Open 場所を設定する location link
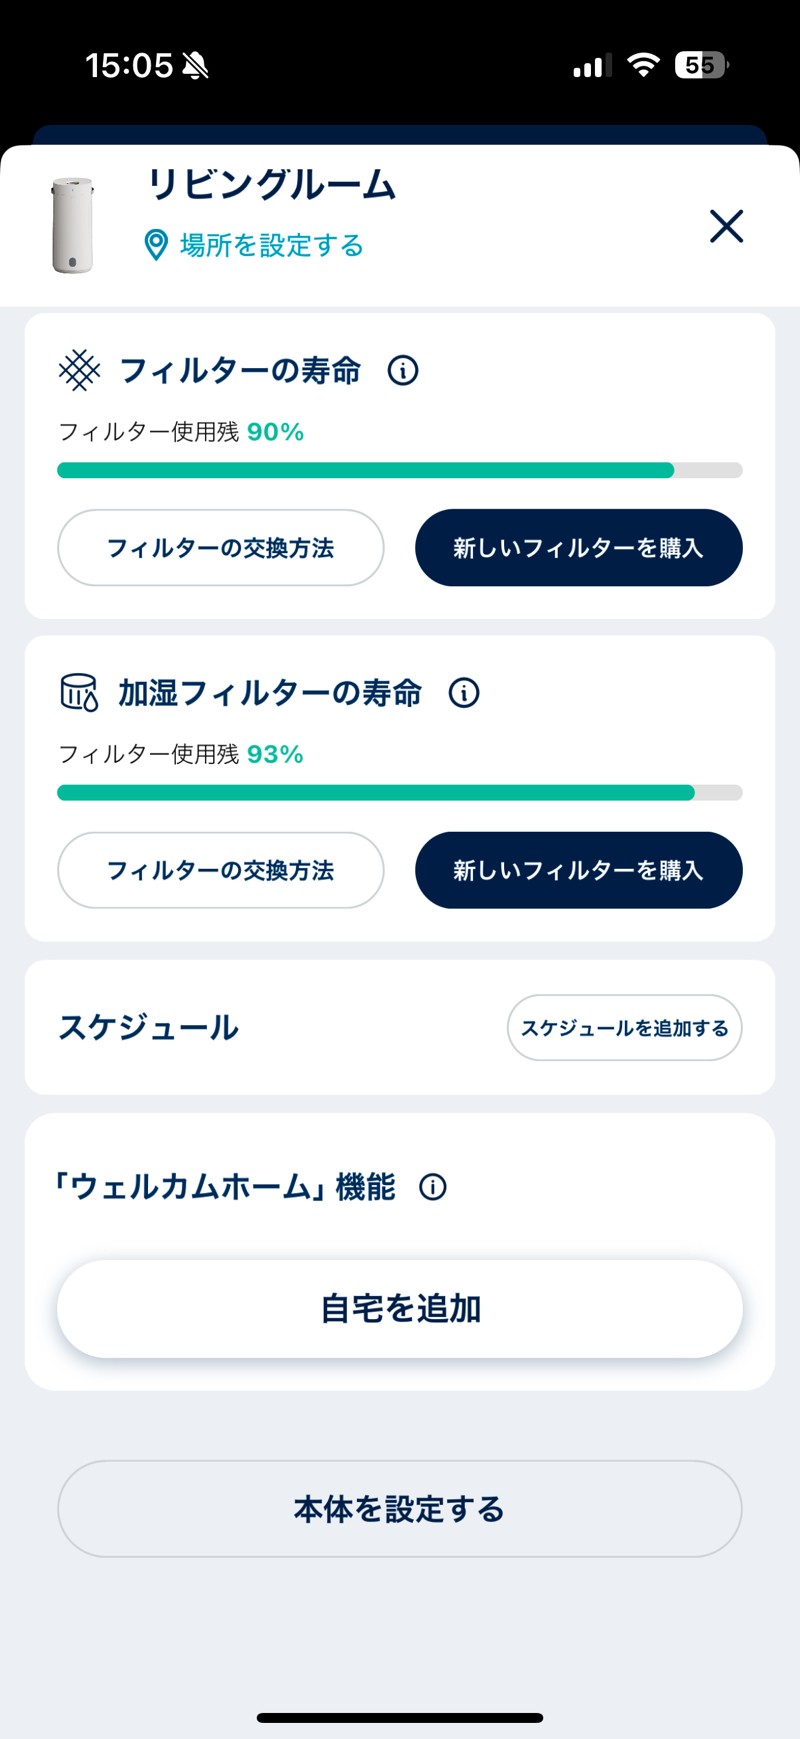Viewport: 800px width, 1739px height. (x=271, y=245)
